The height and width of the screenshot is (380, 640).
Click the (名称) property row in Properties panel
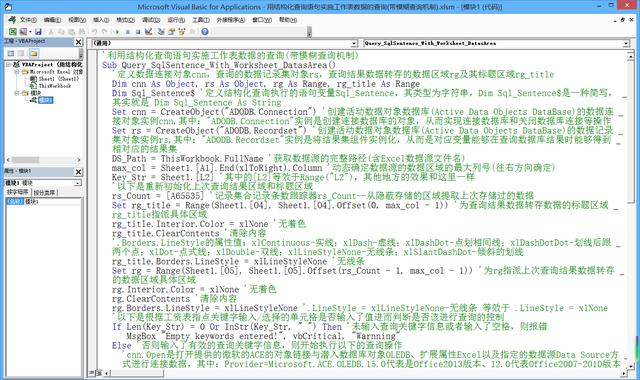coord(43,201)
